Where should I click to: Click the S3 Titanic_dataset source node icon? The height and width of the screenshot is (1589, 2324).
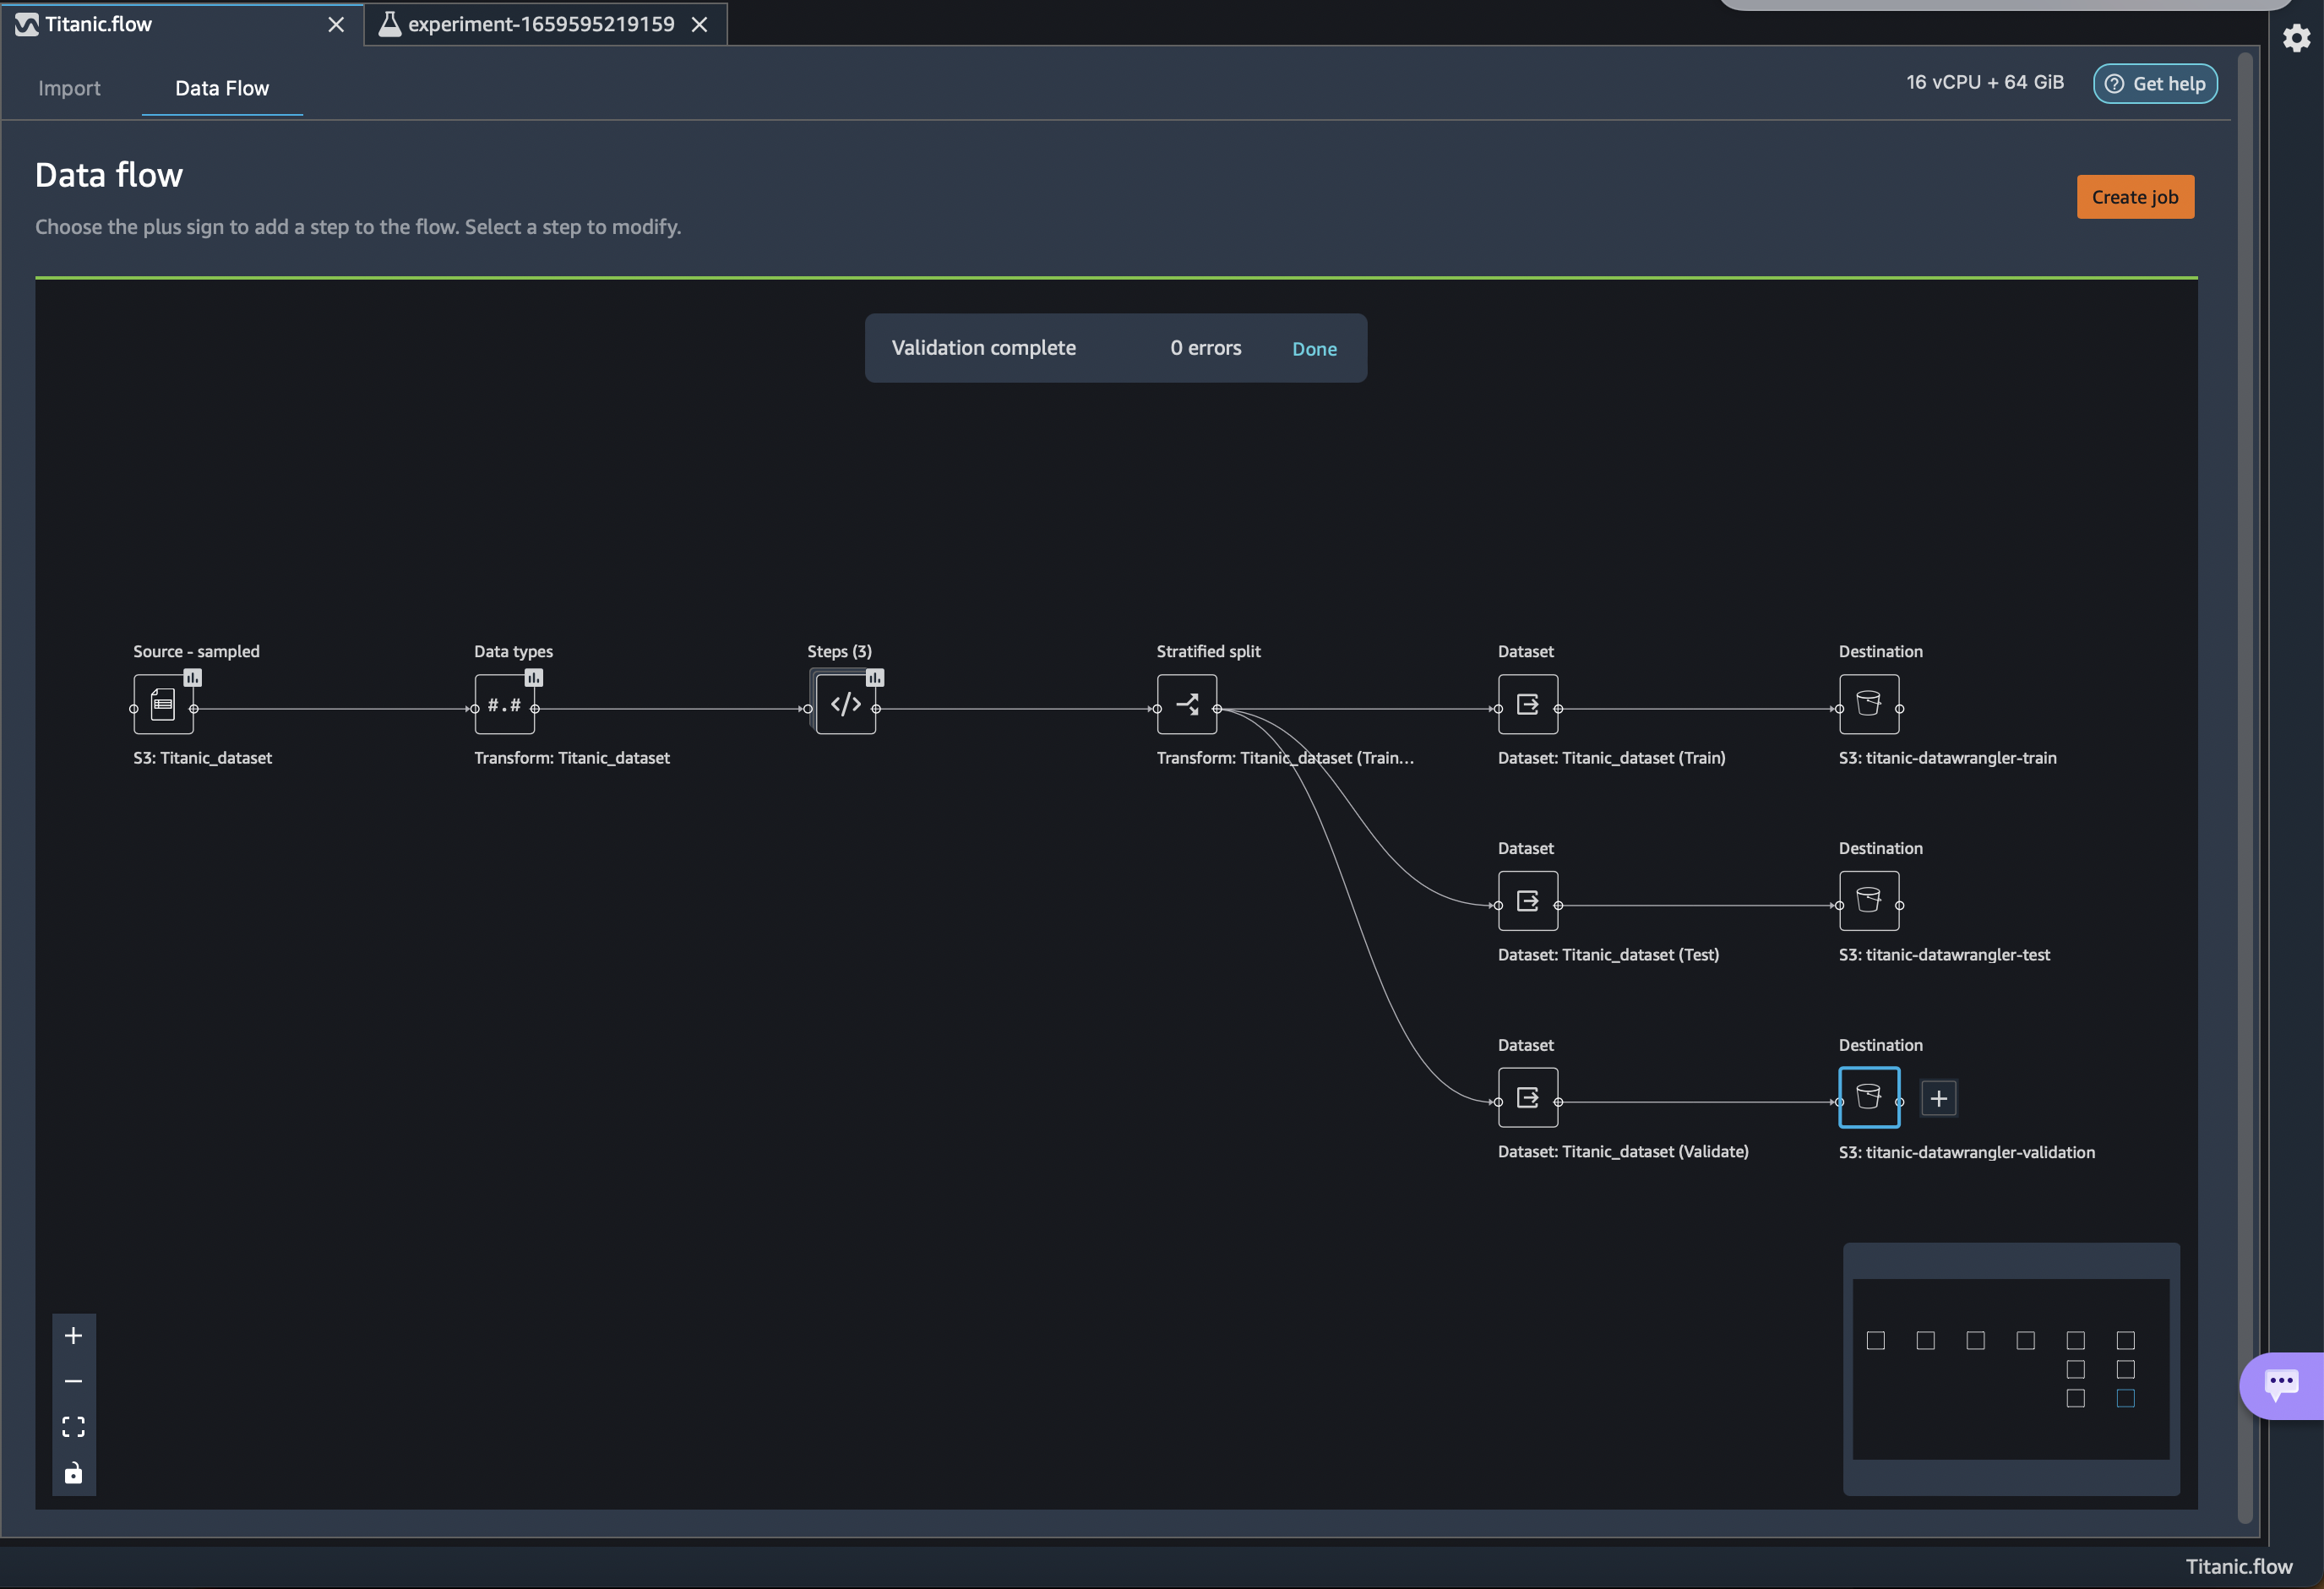coord(163,705)
